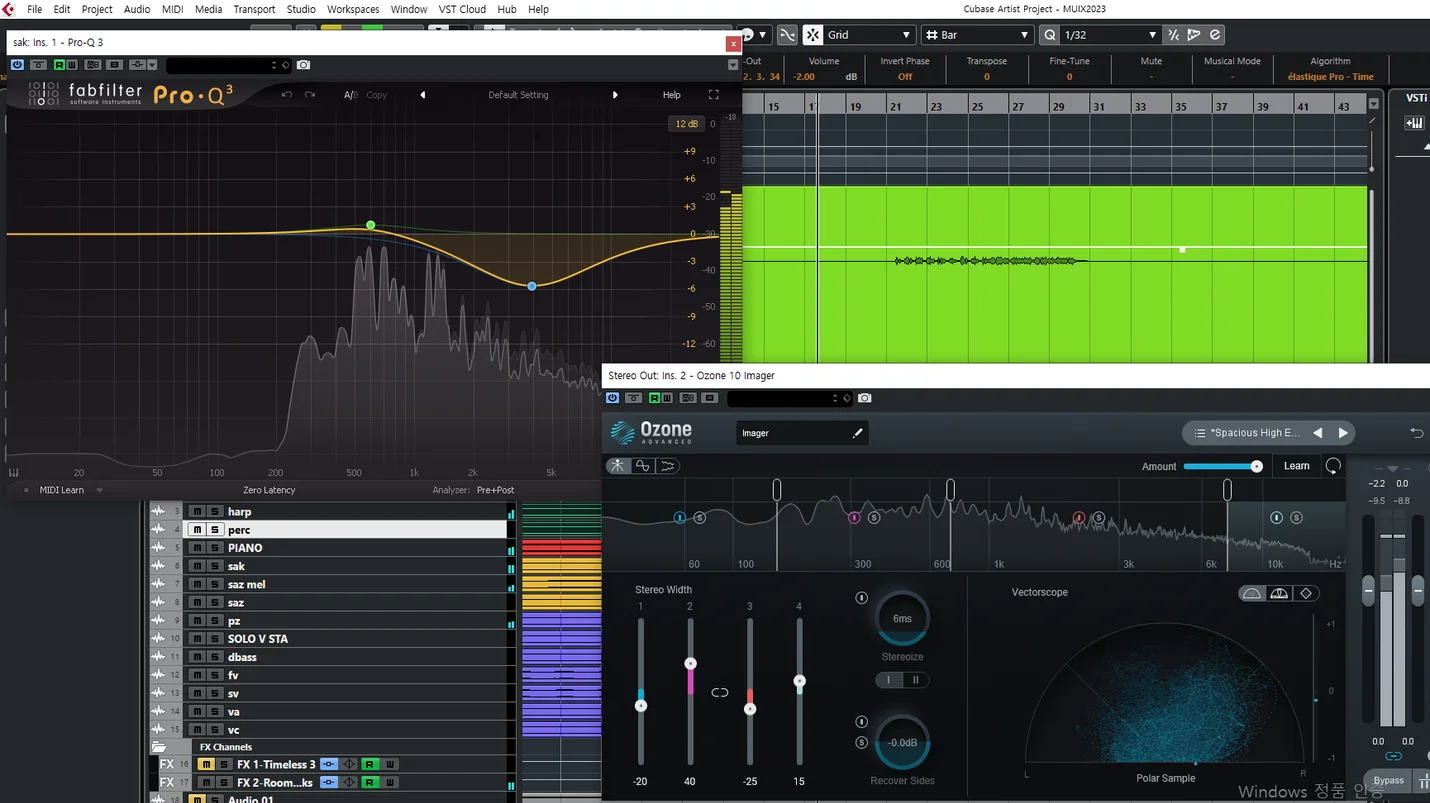Open the Audio menu
Viewport: 1430px width, 803px height.
pyautogui.click(x=137, y=9)
